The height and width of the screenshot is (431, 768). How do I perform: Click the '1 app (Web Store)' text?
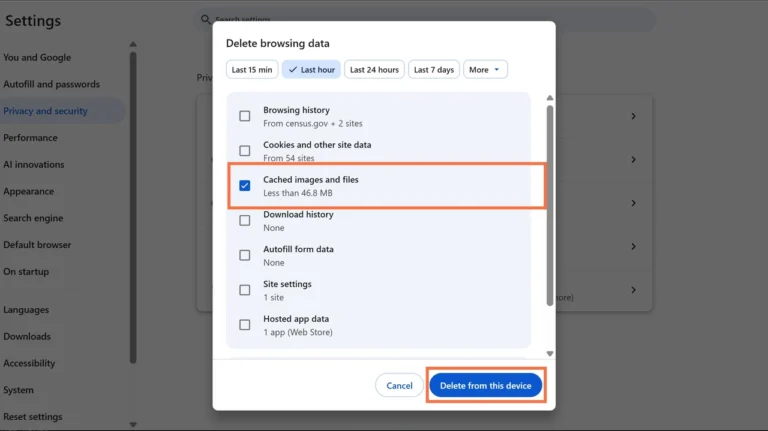coord(298,332)
